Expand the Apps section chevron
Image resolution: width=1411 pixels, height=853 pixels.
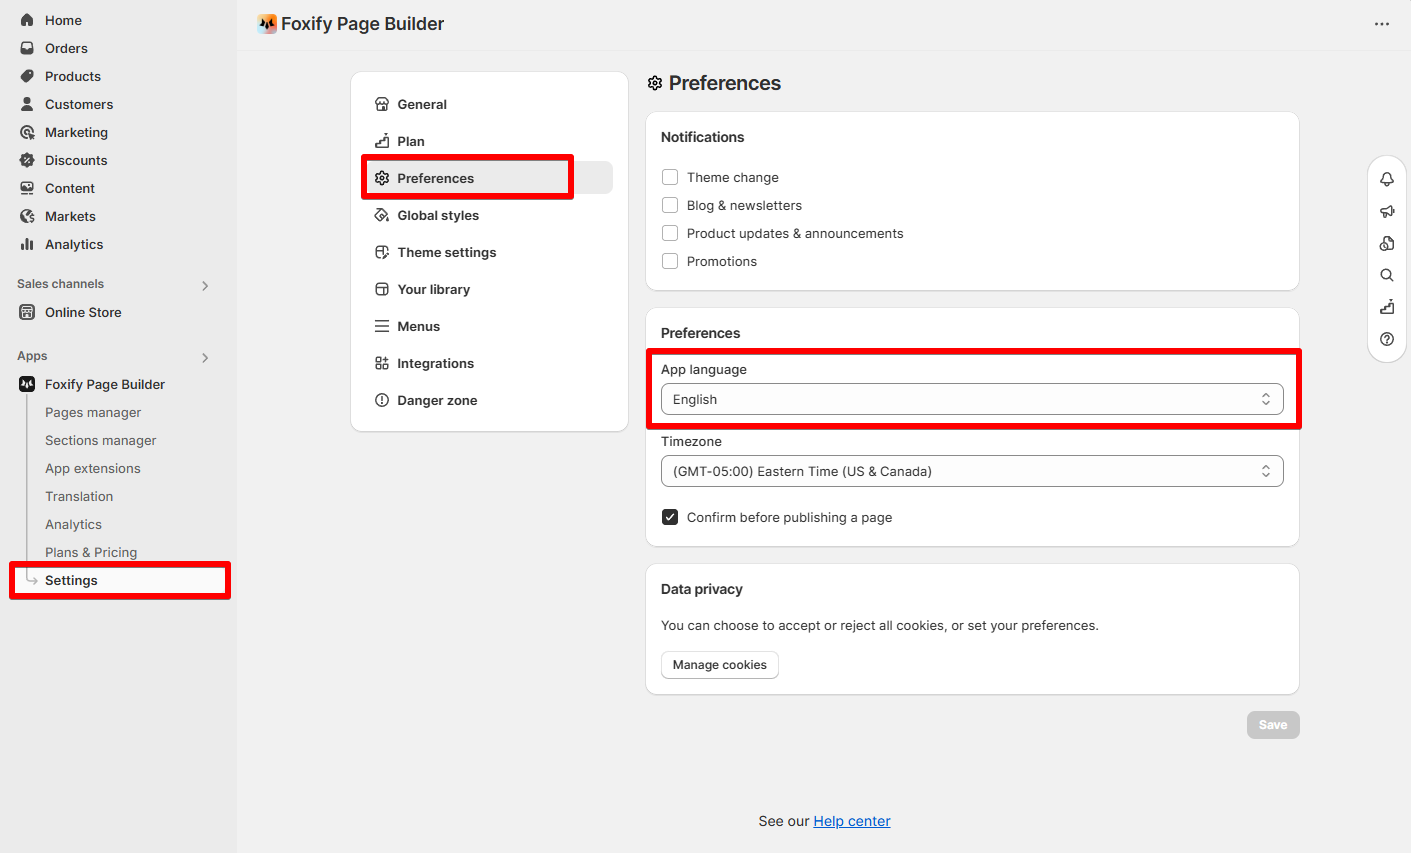(205, 357)
